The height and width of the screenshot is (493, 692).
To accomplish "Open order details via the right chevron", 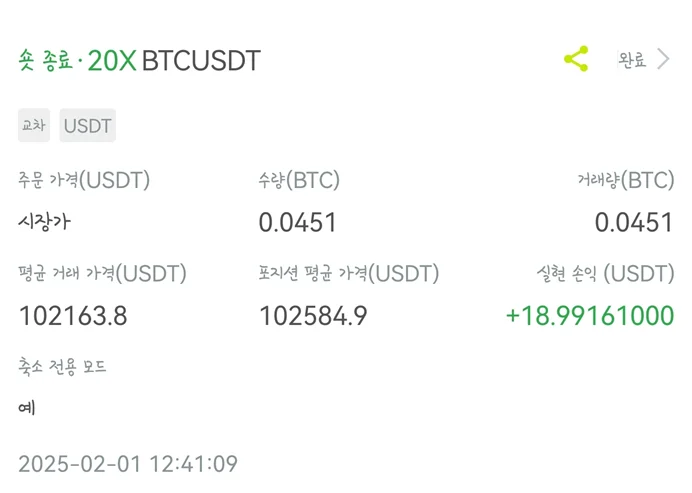I will (x=663, y=60).
